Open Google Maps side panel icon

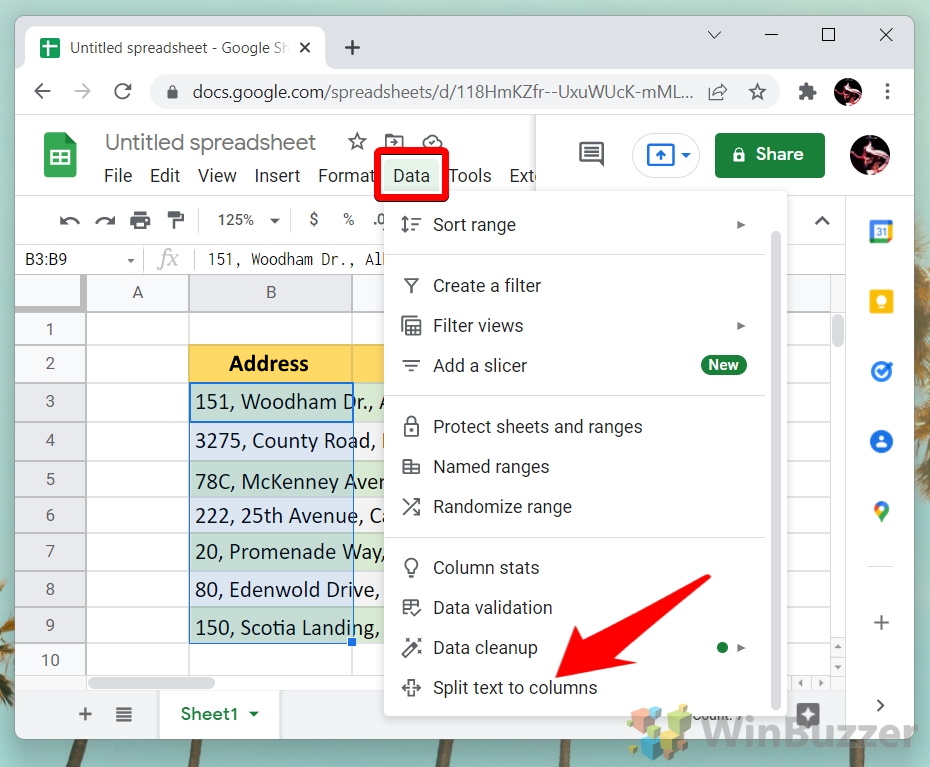pos(881,511)
